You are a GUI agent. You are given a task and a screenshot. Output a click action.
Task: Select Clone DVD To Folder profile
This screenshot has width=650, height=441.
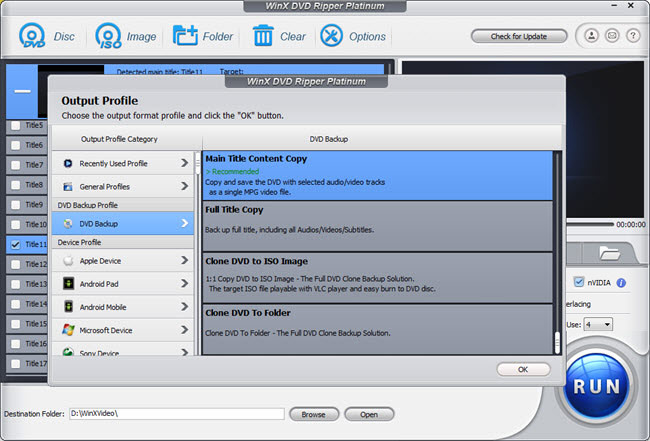tap(377, 330)
